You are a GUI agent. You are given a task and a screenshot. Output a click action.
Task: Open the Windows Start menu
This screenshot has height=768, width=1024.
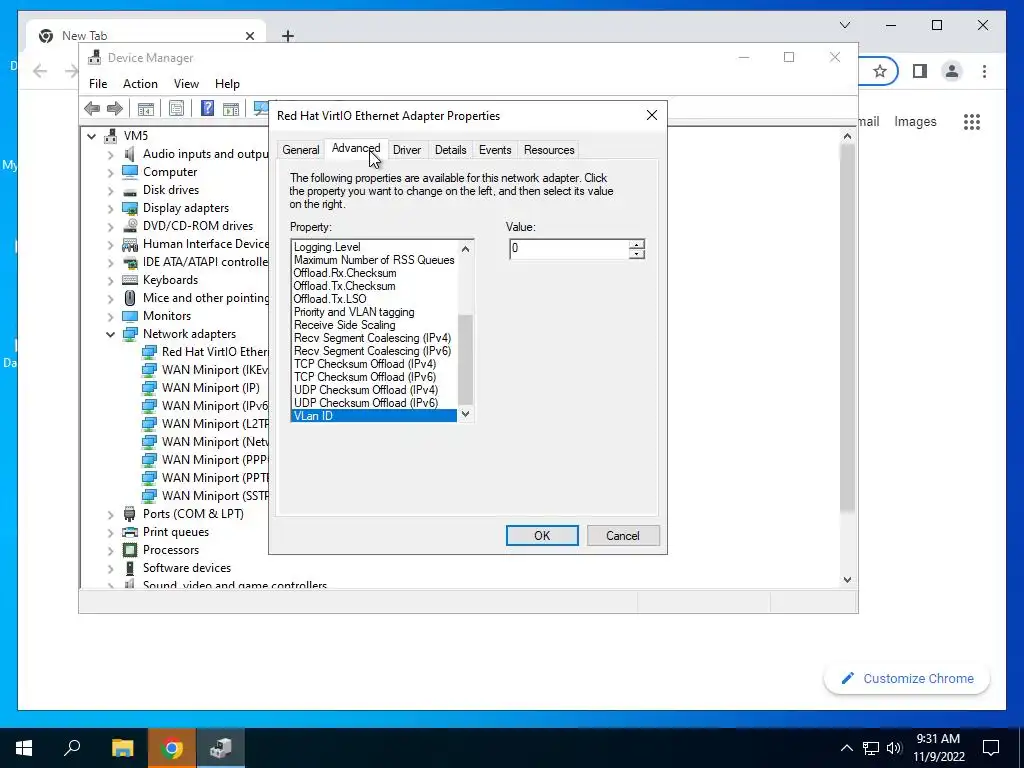click(x=24, y=748)
